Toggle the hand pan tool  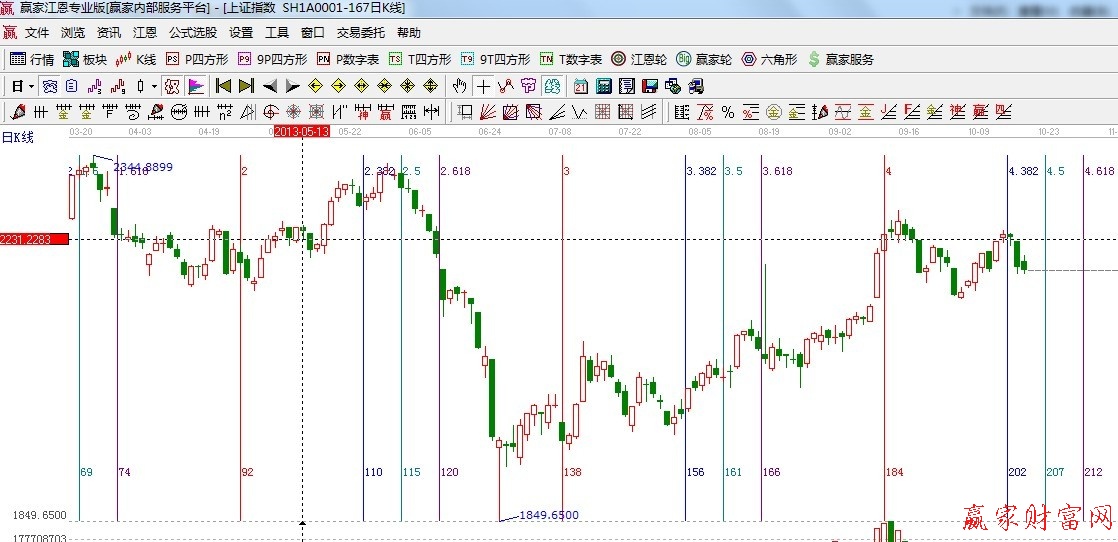pyautogui.click(x=460, y=86)
